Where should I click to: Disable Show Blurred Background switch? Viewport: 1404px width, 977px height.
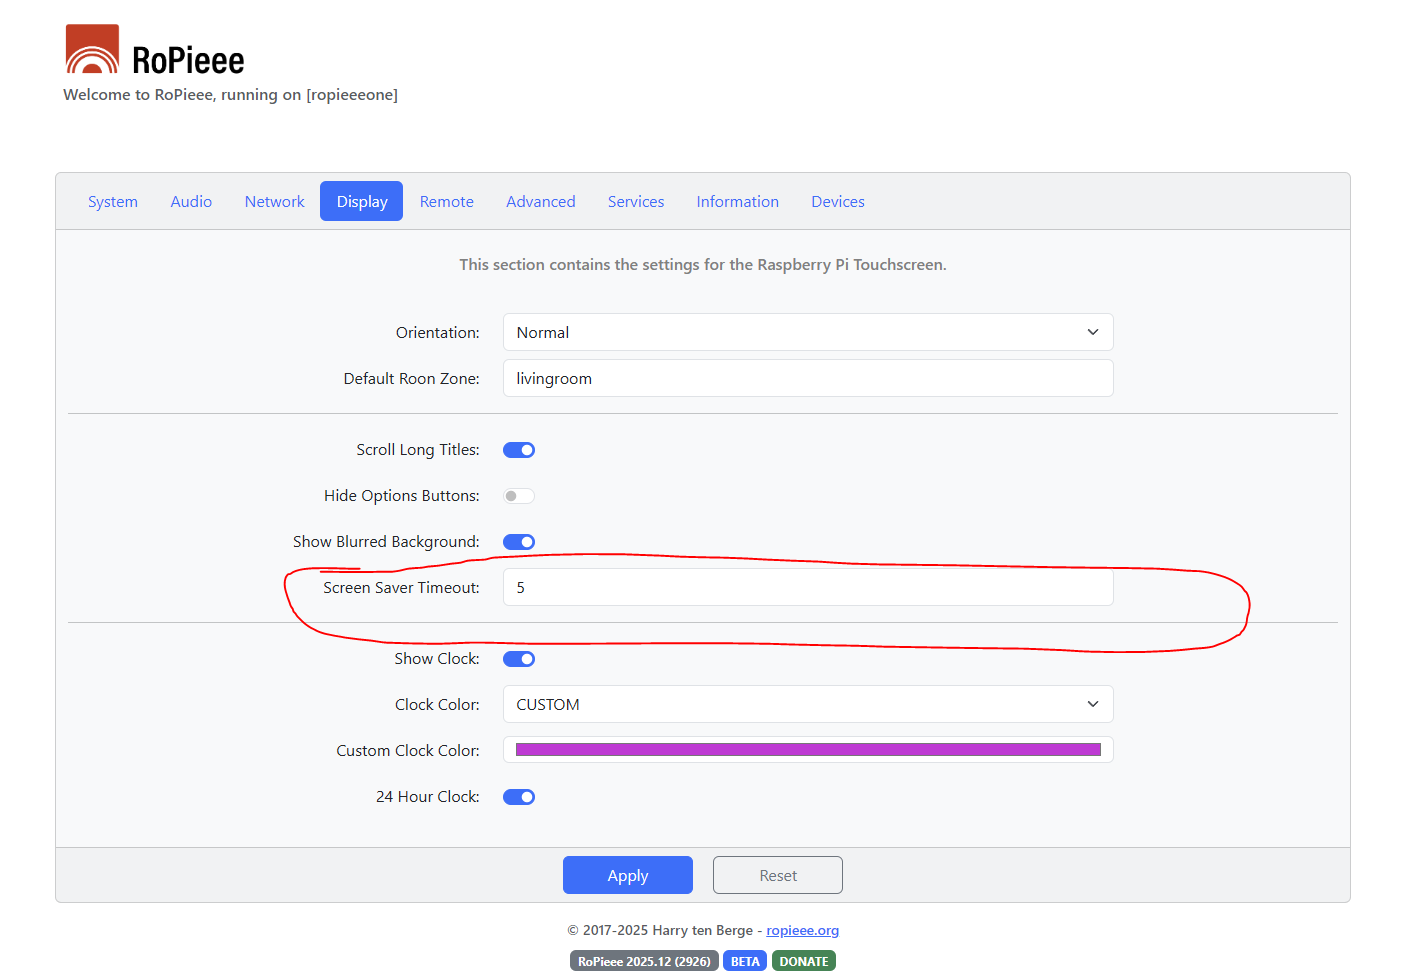tap(519, 542)
